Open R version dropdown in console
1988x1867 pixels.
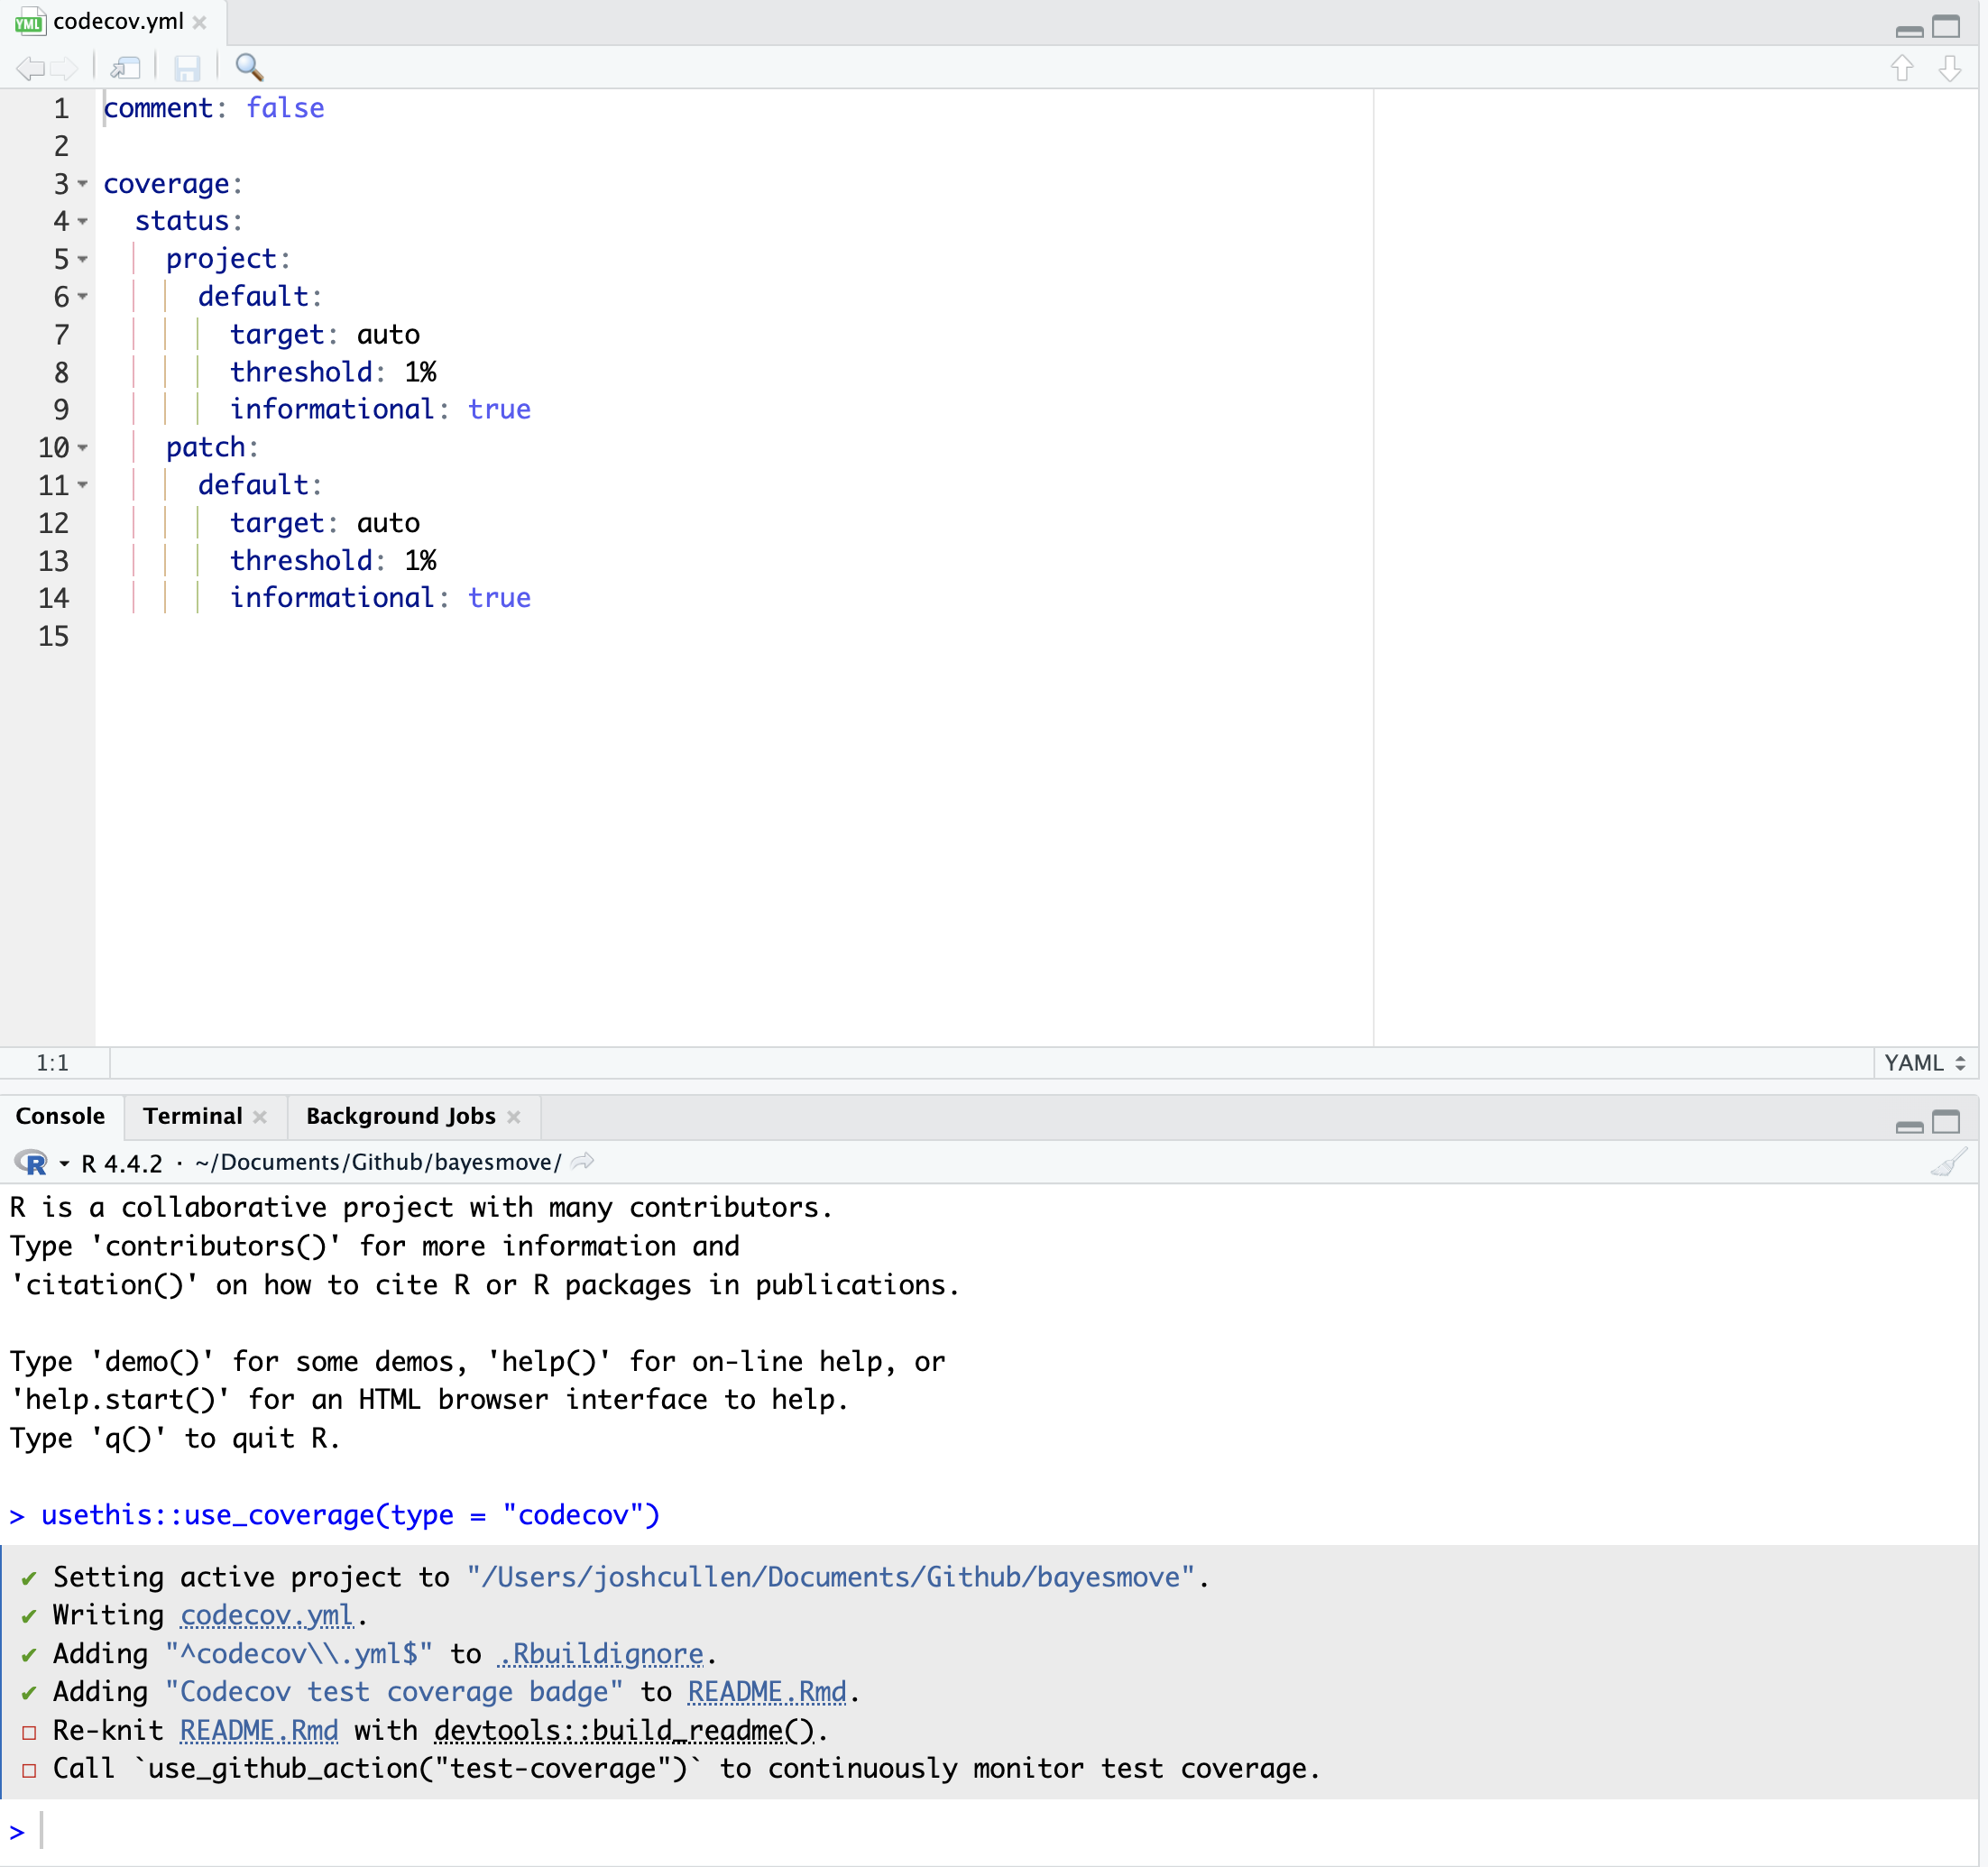[64, 1163]
